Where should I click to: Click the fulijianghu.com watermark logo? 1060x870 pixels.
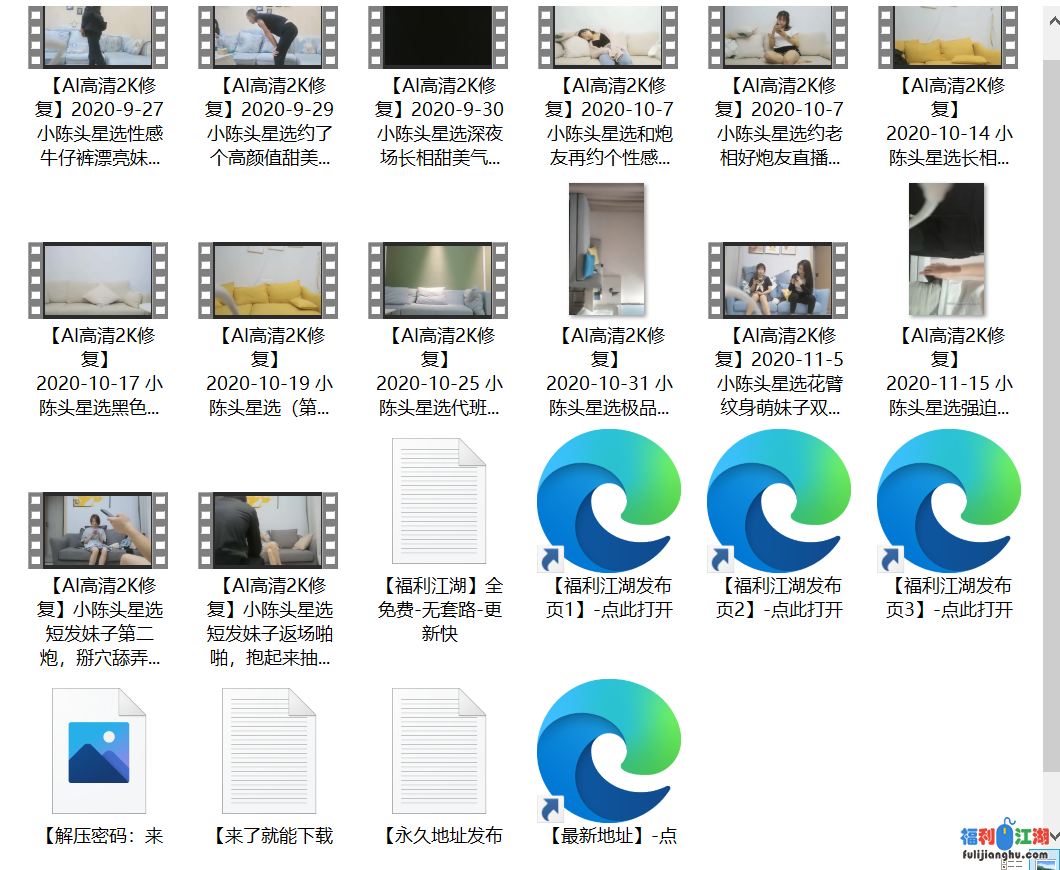[x=1004, y=844]
